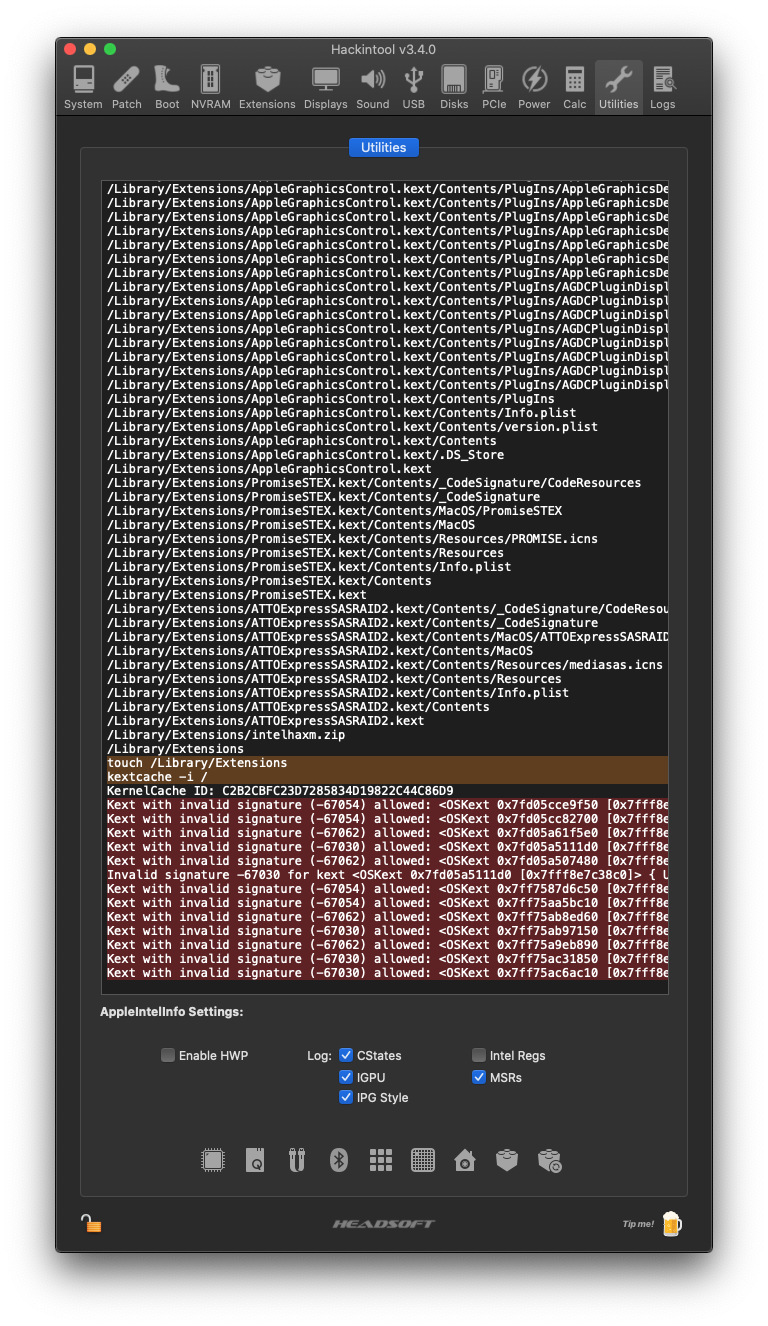Show the Extensions section
Viewport: 768px width, 1326px height.
click(267, 87)
